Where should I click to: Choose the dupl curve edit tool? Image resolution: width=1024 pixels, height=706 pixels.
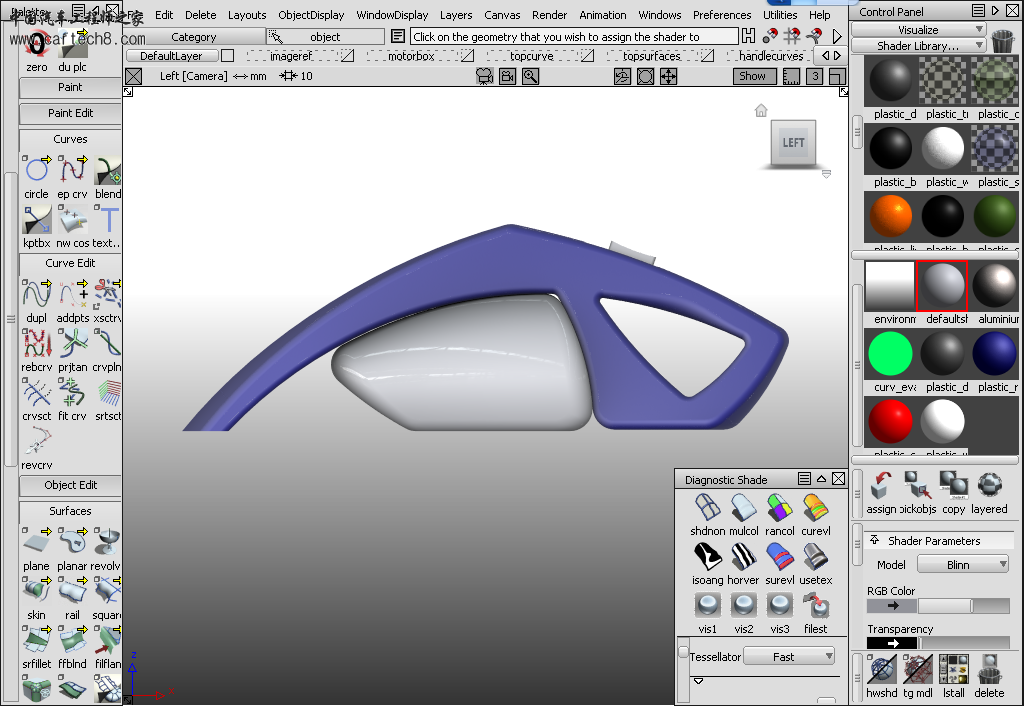(x=37, y=295)
